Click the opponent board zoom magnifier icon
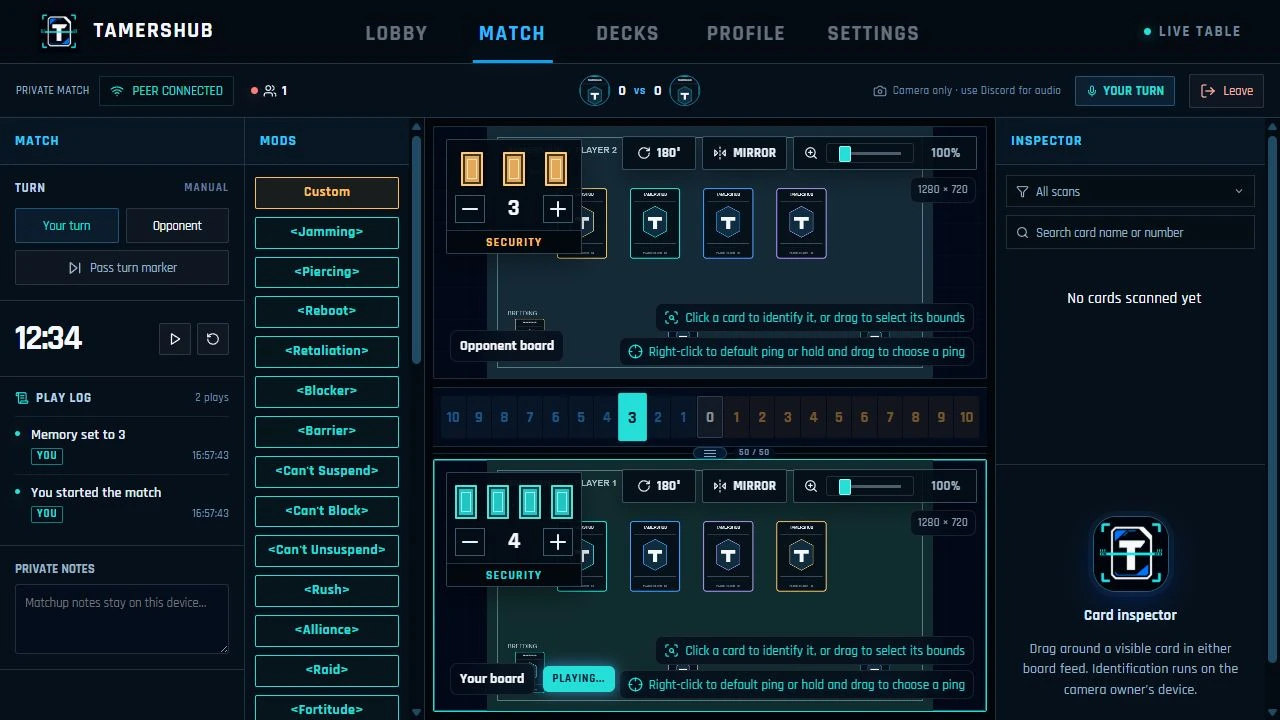The width and height of the screenshot is (1280, 720). (x=811, y=153)
